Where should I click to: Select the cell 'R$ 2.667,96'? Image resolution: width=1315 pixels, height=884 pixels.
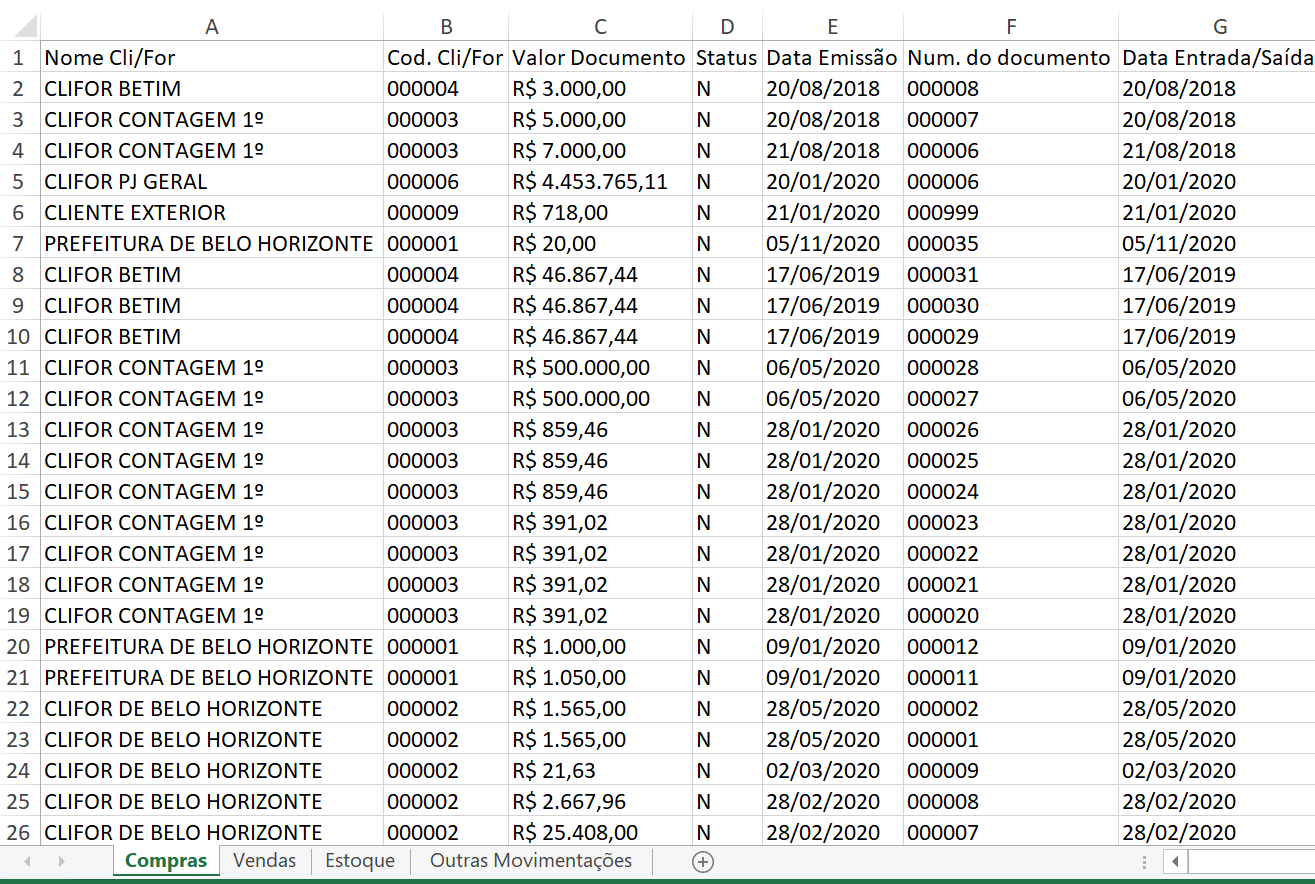coord(600,802)
